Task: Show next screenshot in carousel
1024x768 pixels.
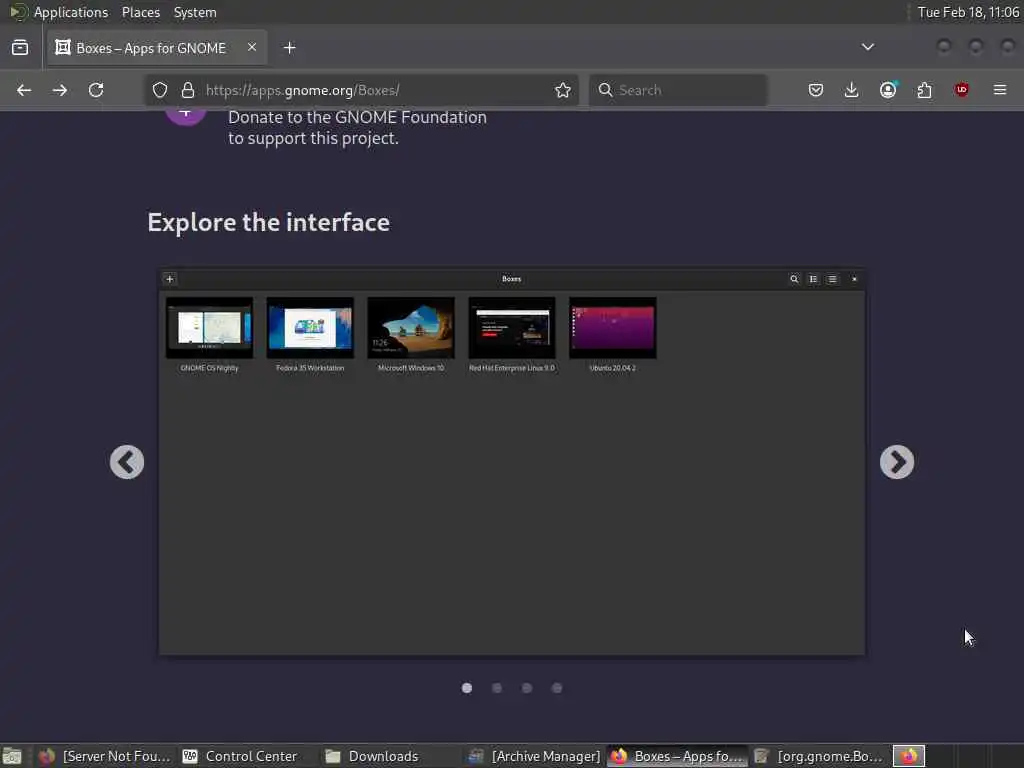Action: (x=897, y=462)
